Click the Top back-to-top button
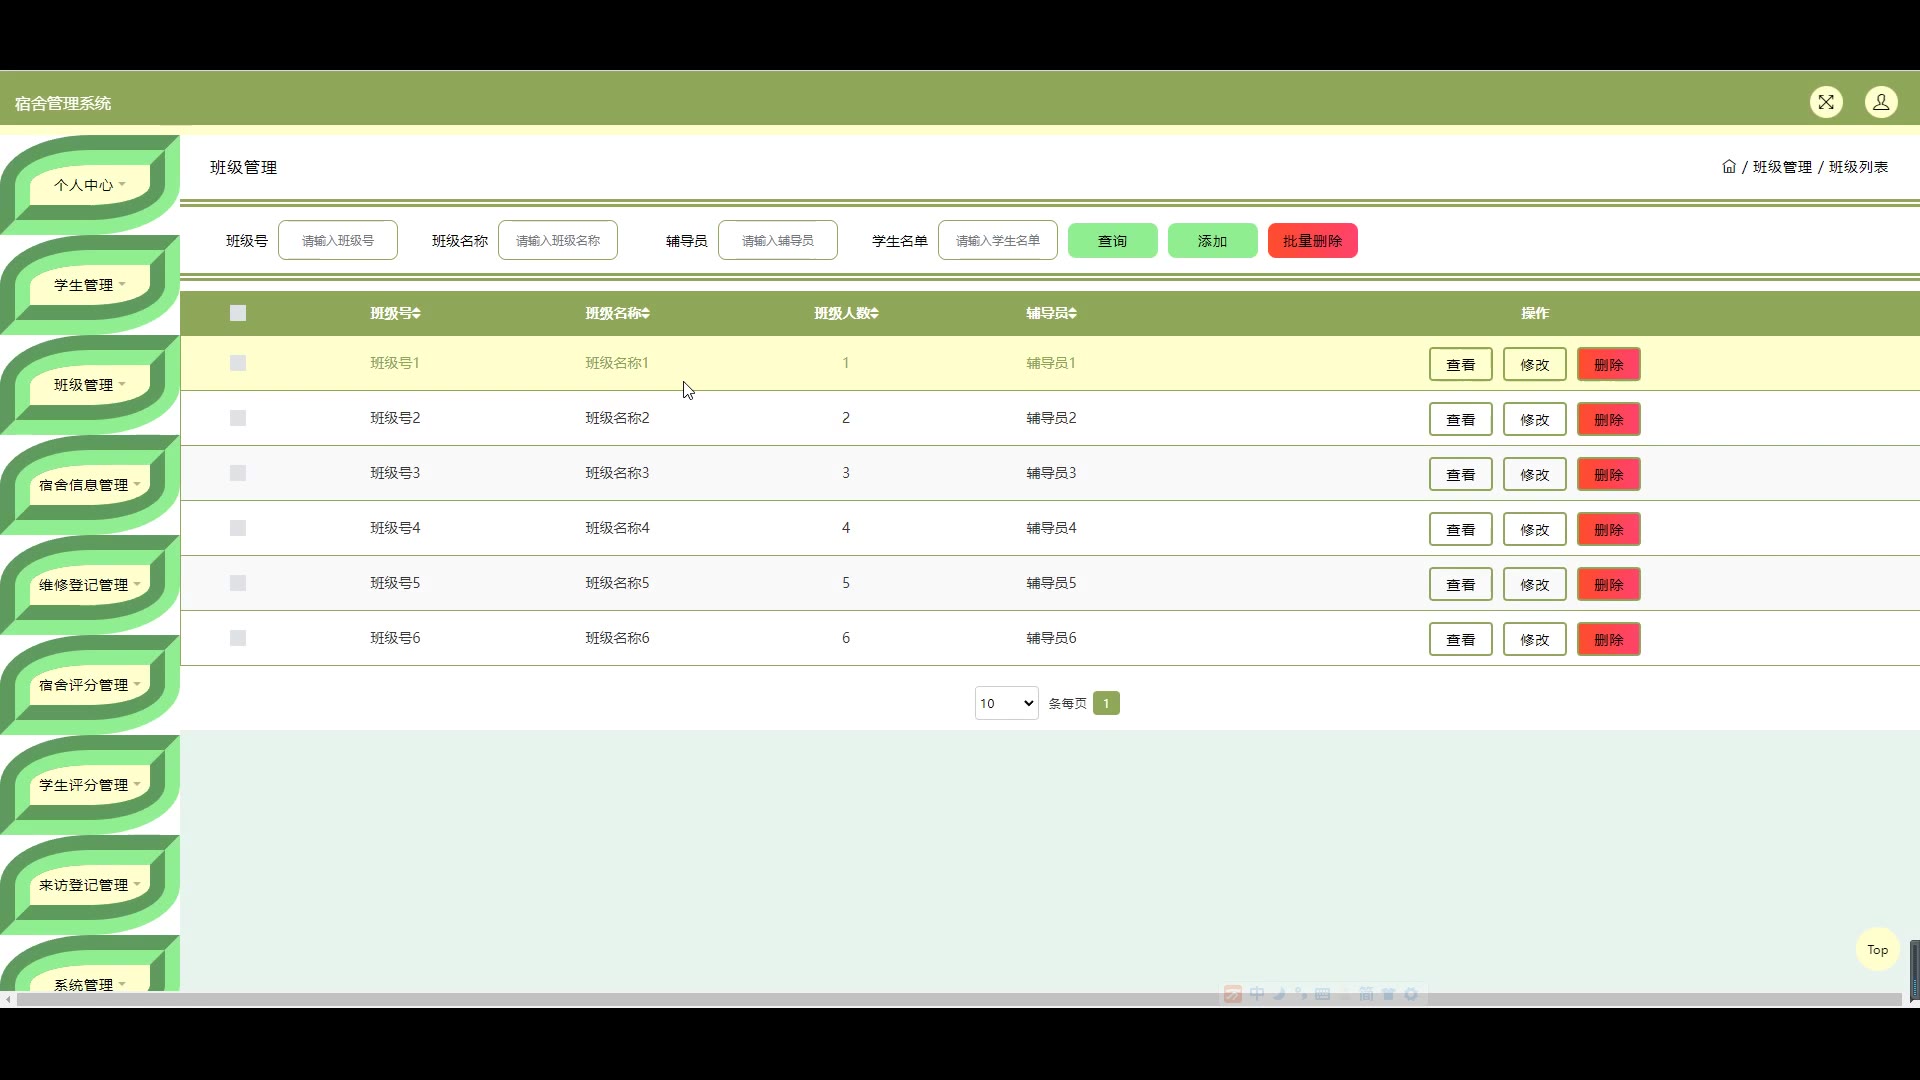 [1877, 950]
